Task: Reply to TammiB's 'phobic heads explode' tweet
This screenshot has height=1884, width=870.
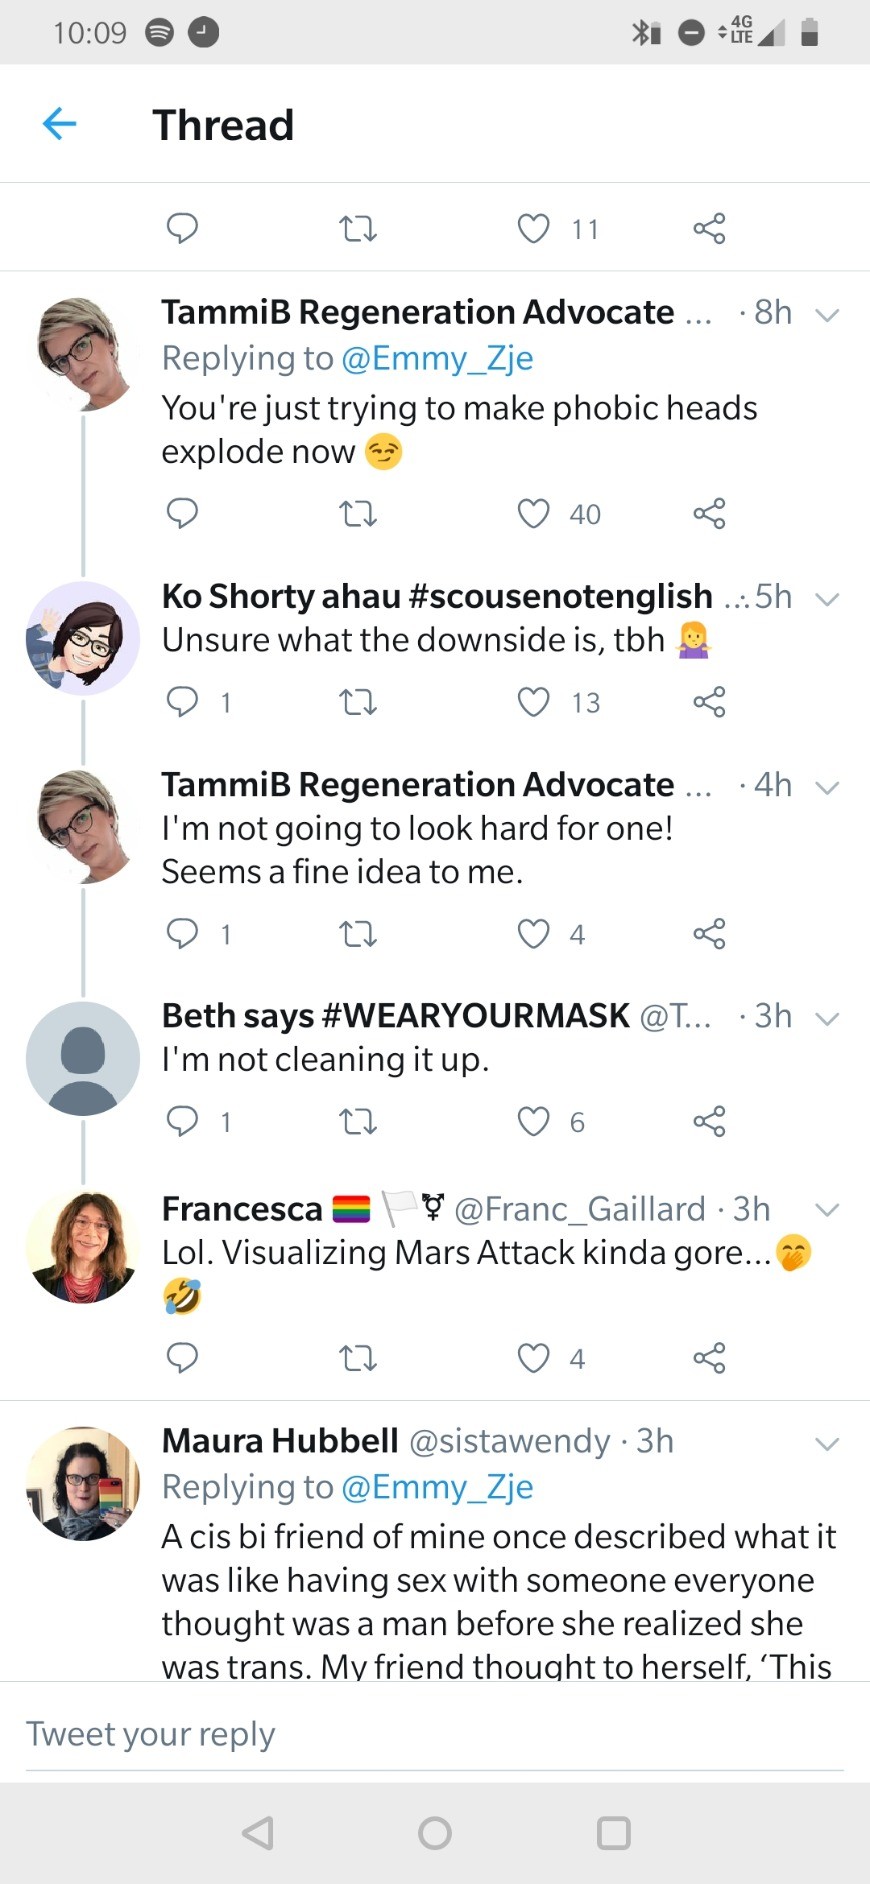Action: [182, 514]
